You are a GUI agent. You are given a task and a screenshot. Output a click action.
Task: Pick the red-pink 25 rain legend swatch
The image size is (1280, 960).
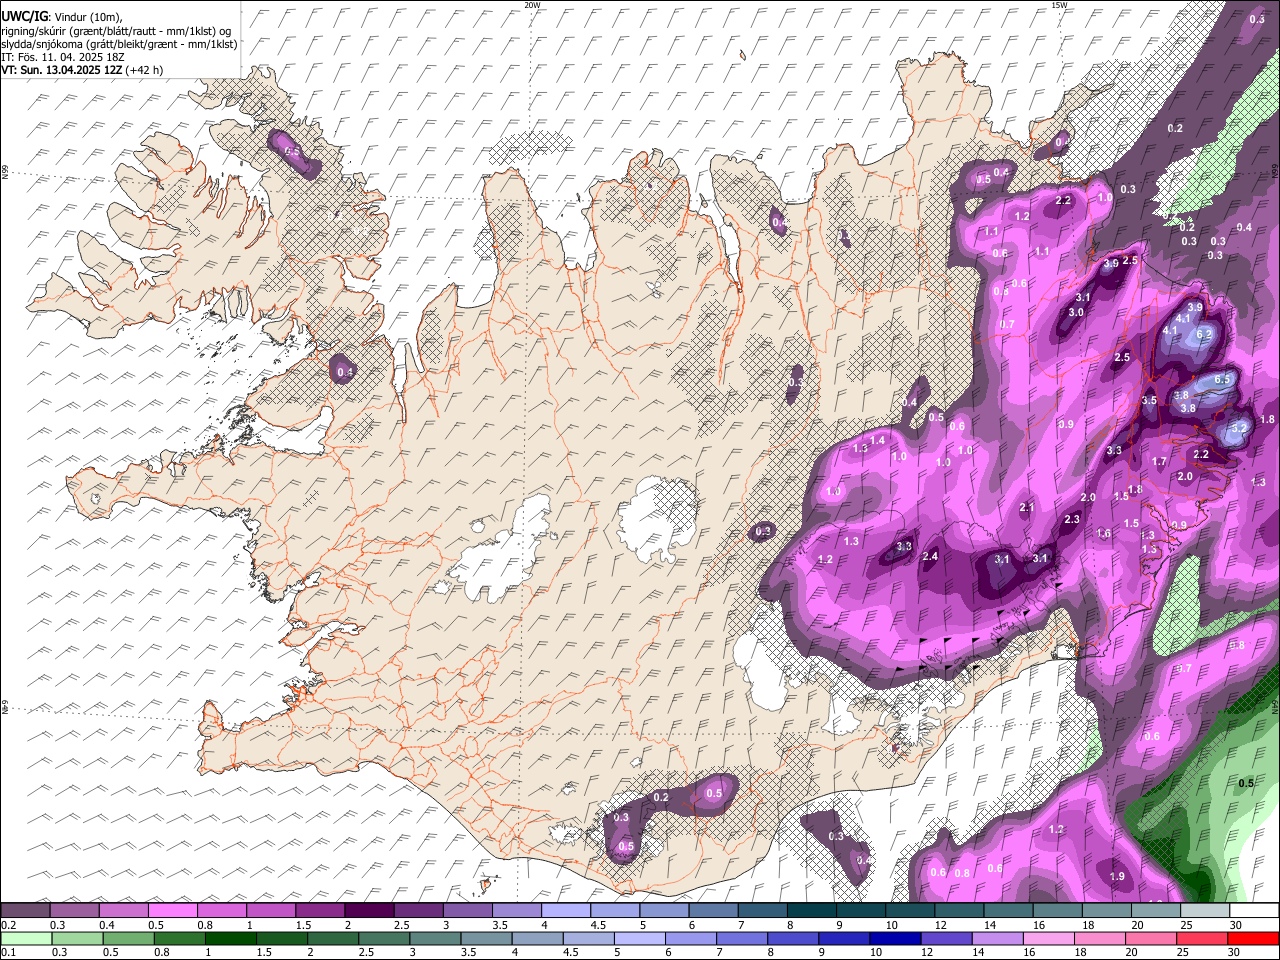click(1201, 938)
